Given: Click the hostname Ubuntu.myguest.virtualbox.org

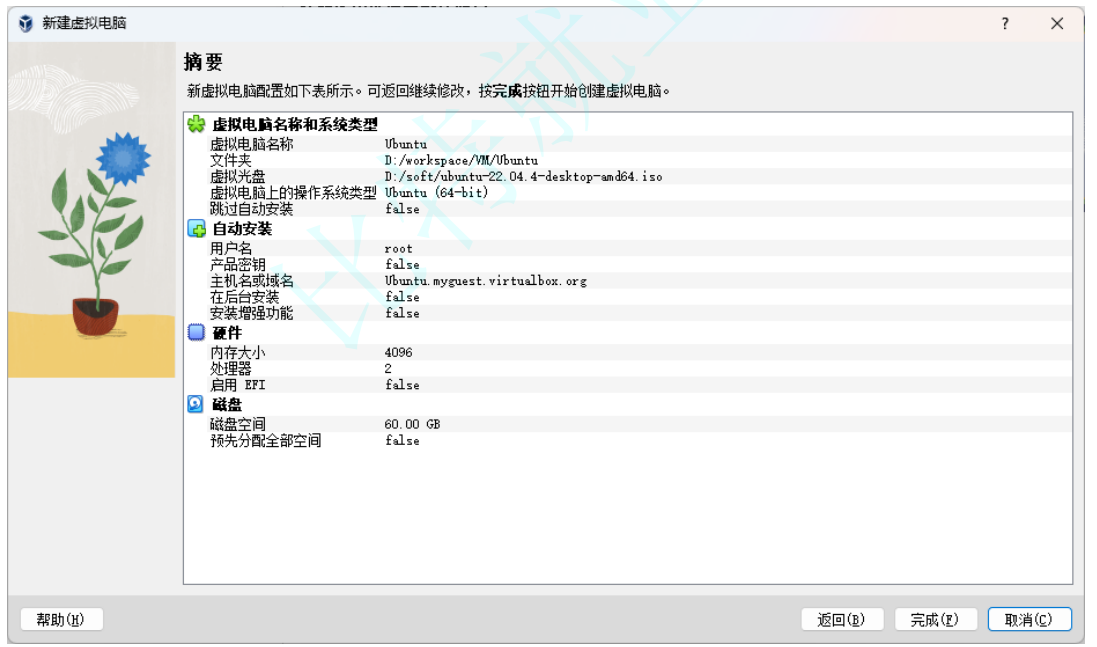Looking at the screenshot, I should pos(486,280).
